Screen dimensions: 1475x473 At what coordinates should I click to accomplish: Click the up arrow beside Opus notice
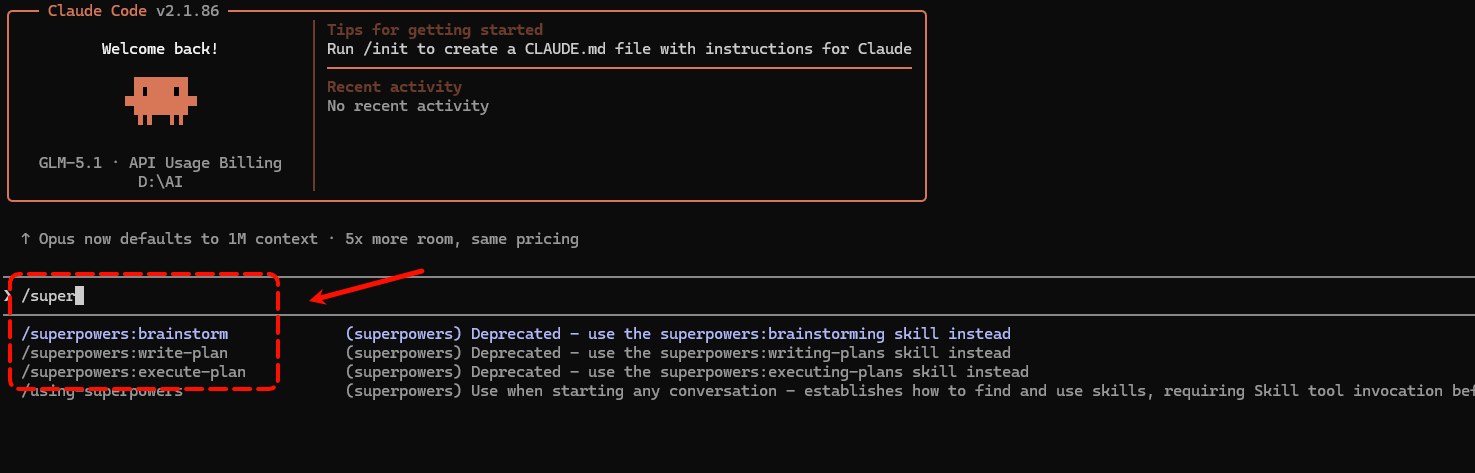tap(25, 240)
